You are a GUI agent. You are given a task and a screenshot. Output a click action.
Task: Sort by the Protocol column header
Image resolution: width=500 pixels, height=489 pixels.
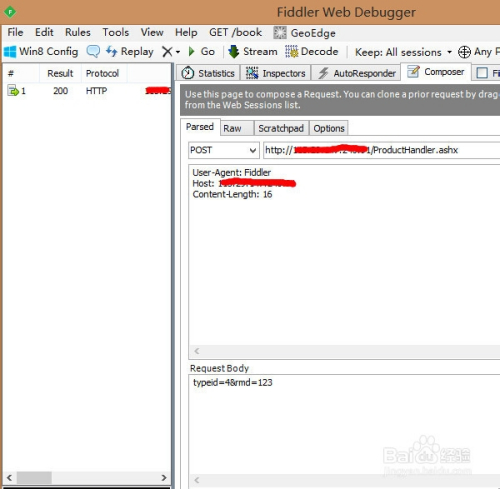click(x=102, y=73)
